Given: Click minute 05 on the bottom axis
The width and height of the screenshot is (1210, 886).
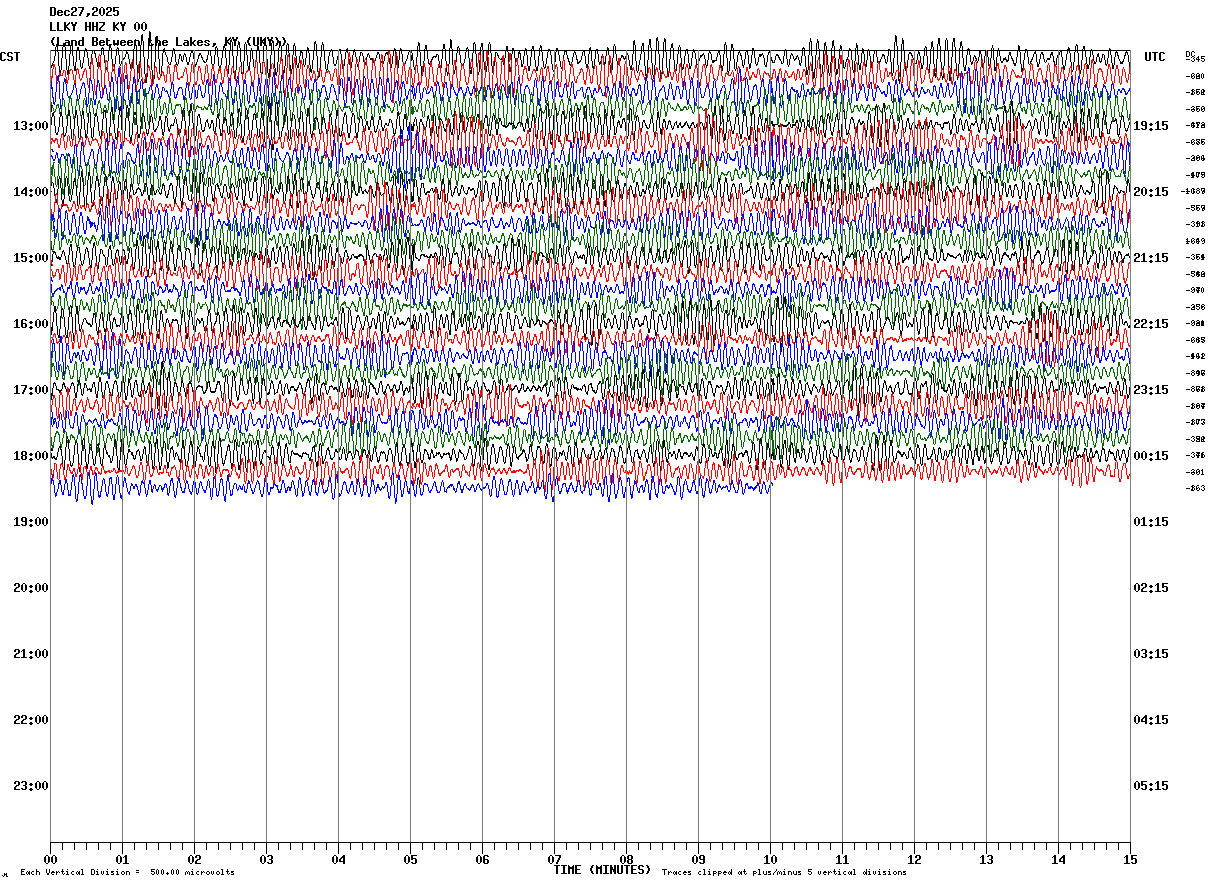Looking at the screenshot, I should click(x=410, y=859).
